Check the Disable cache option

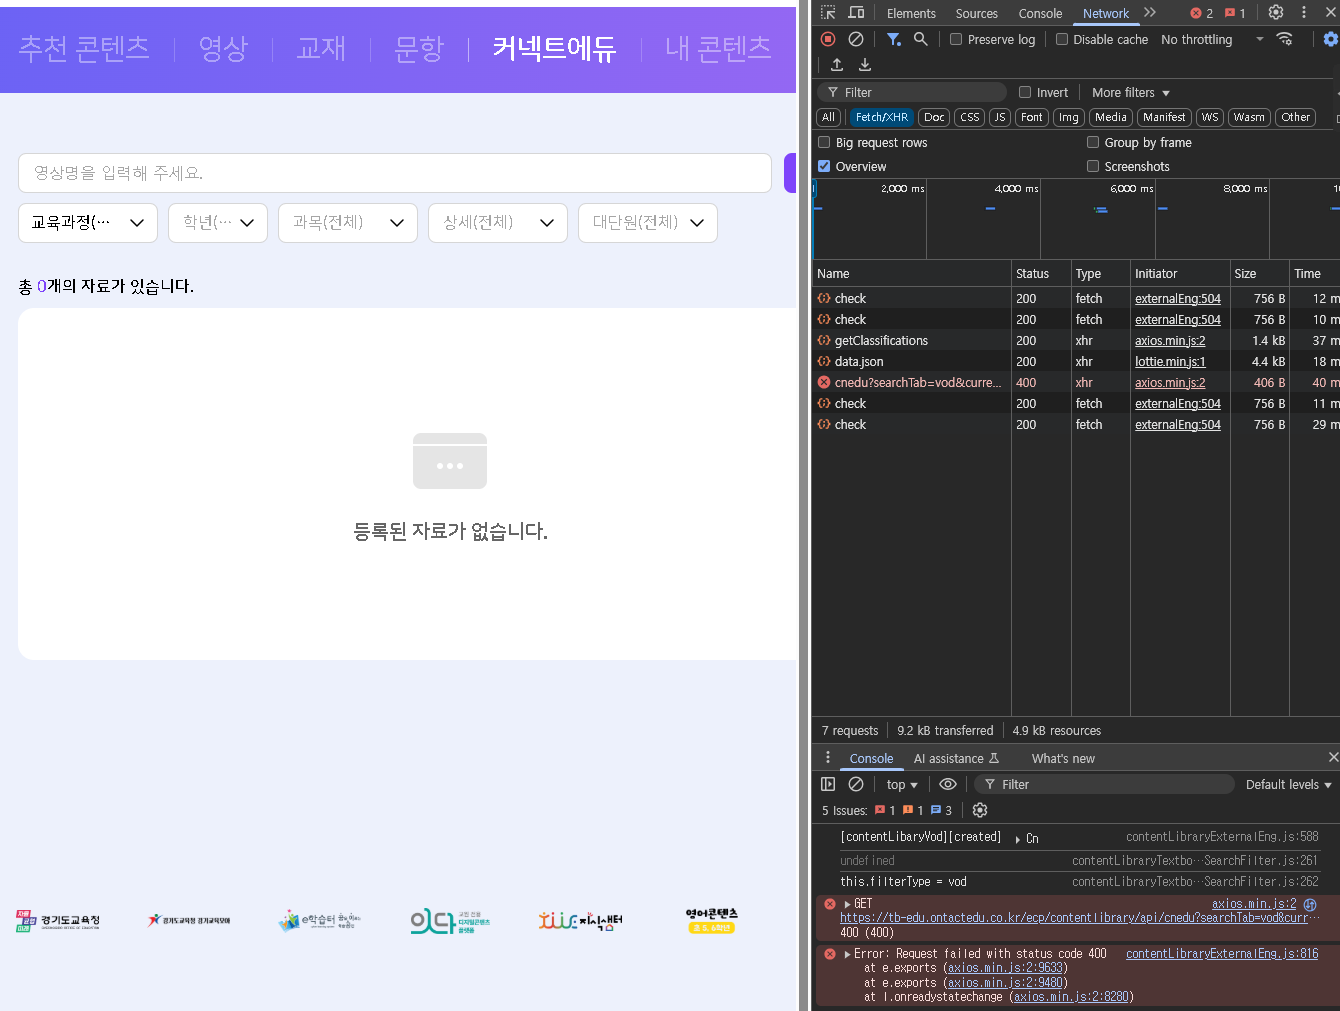click(1062, 40)
